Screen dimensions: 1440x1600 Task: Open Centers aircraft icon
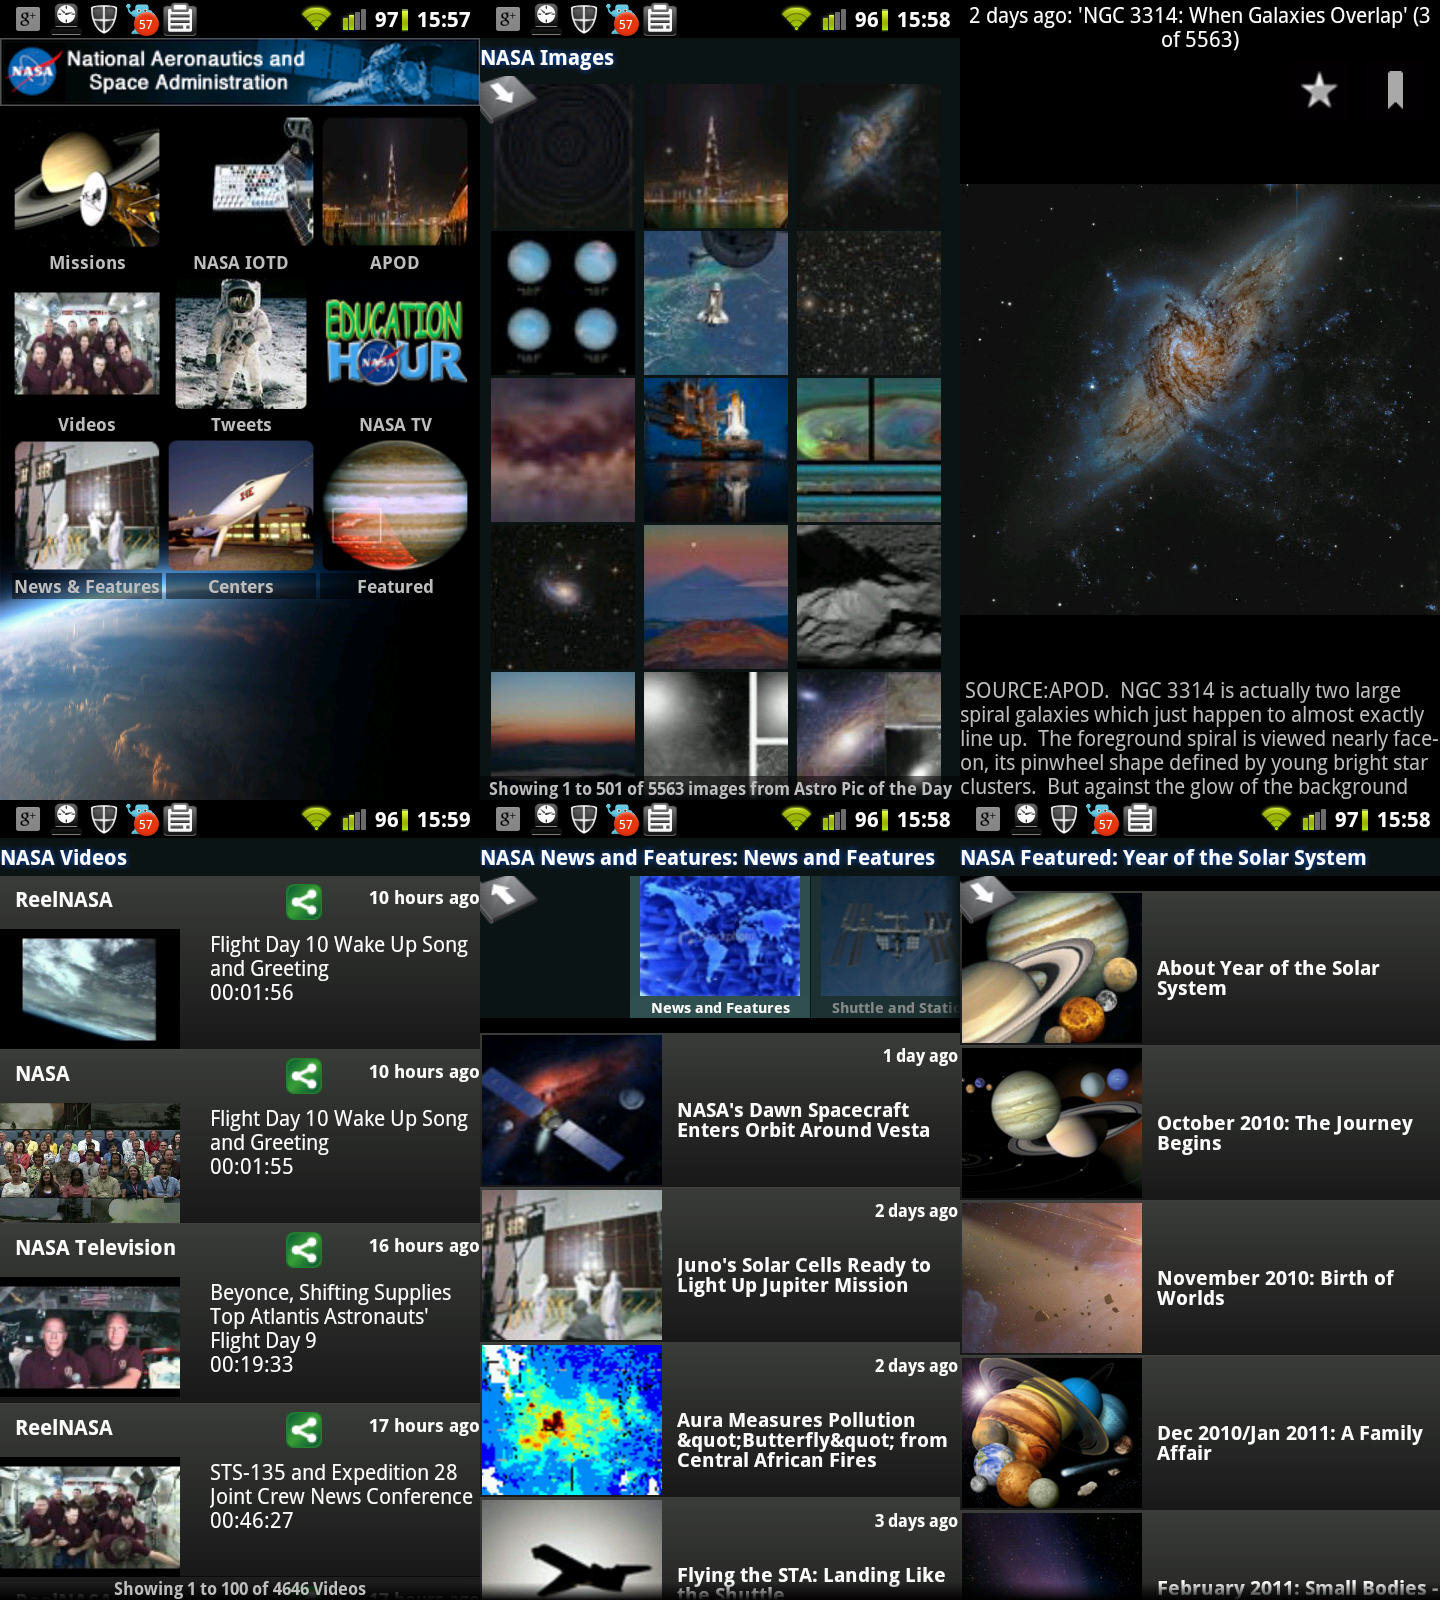[x=241, y=506]
